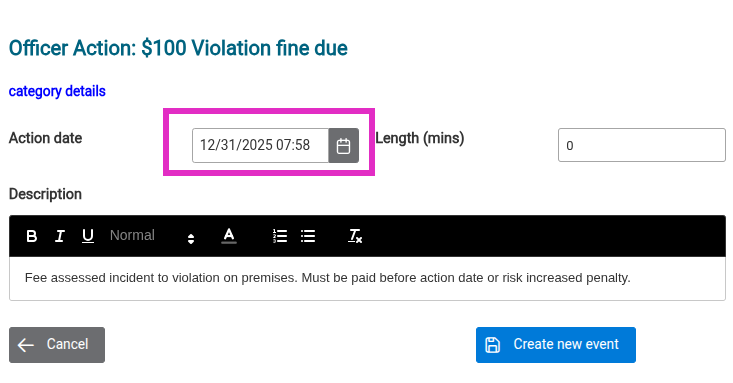Click the dropdown arrows beside Normal
The width and height of the screenshot is (733, 383).
pyautogui.click(x=191, y=239)
